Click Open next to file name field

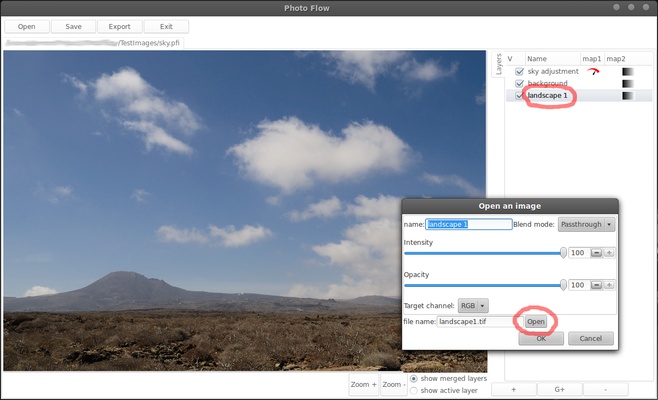[536, 321]
